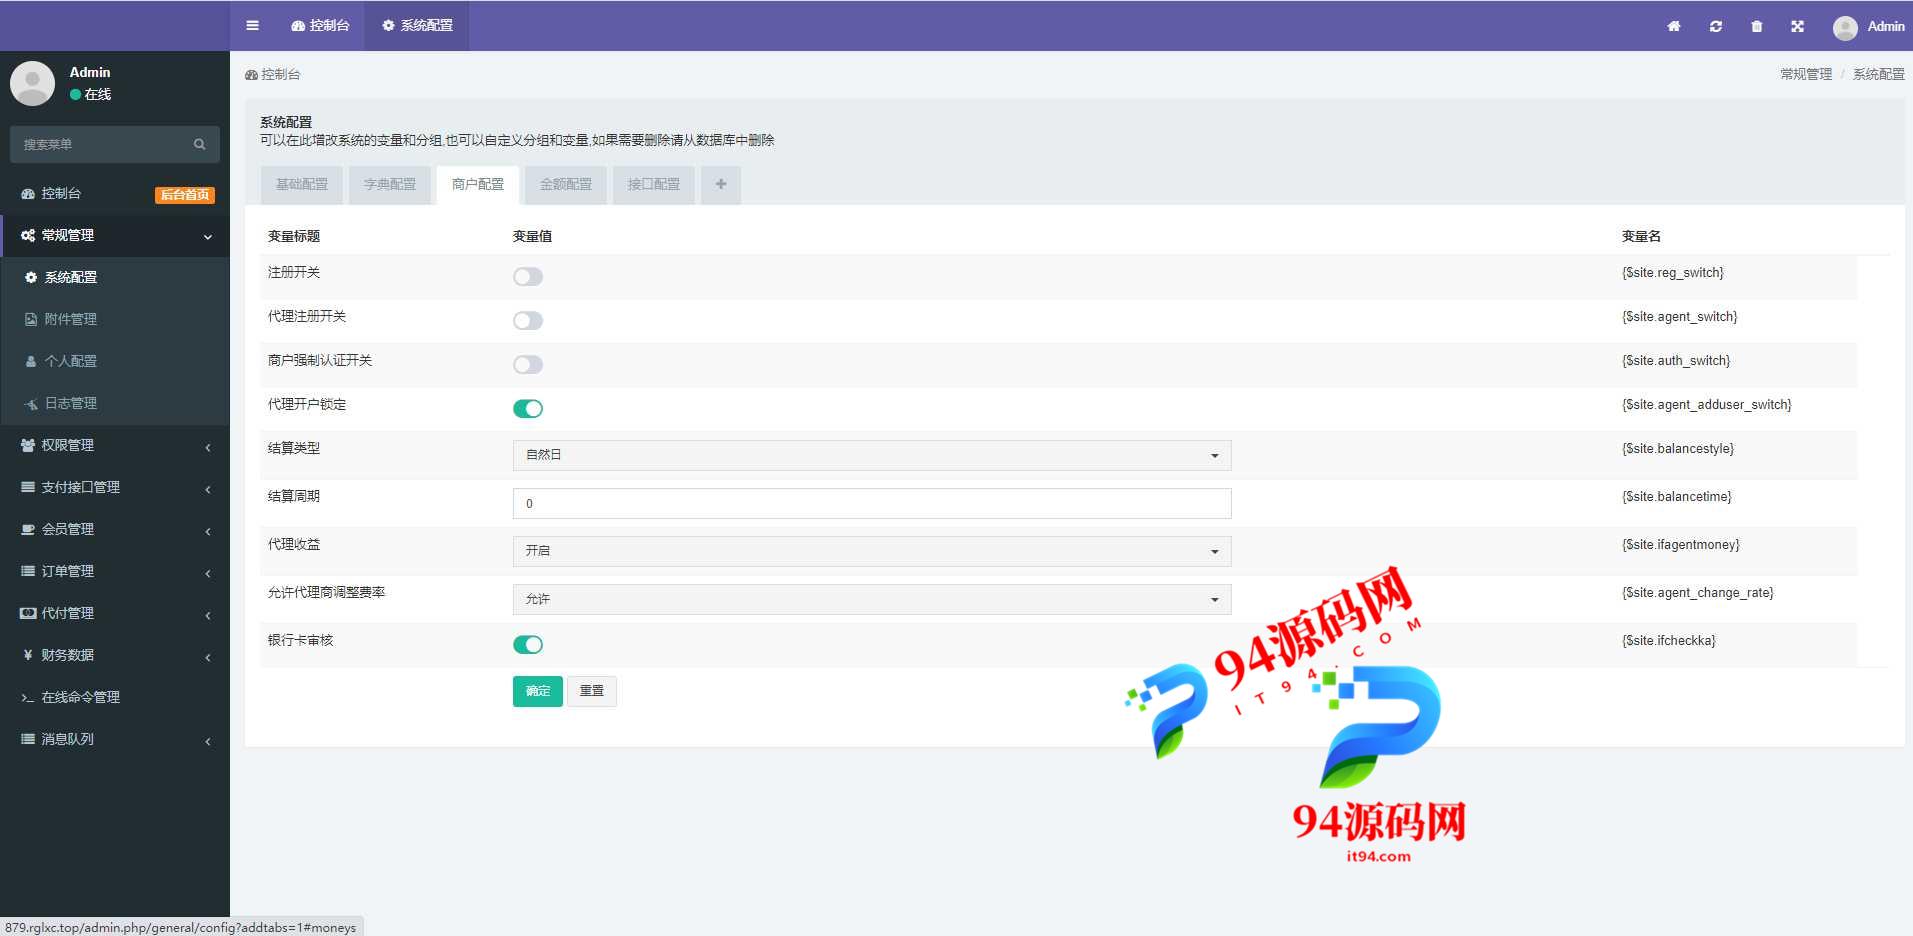Click the 重置 reset button

592,691
